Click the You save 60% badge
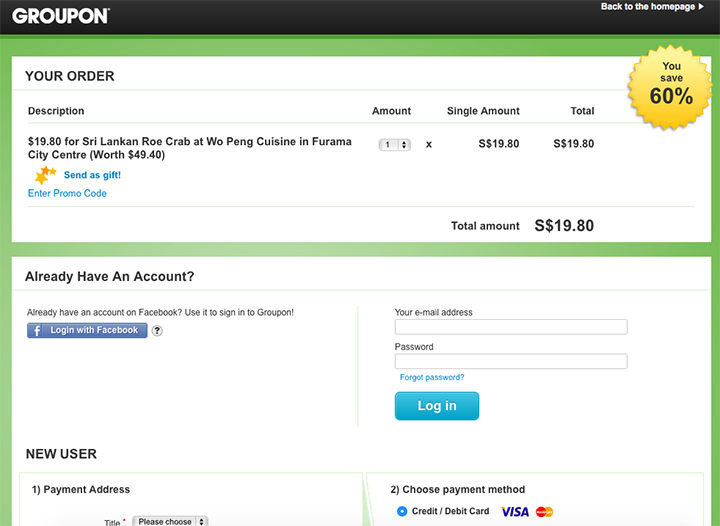The height and width of the screenshot is (526, 720). click(x=670, y=86)
